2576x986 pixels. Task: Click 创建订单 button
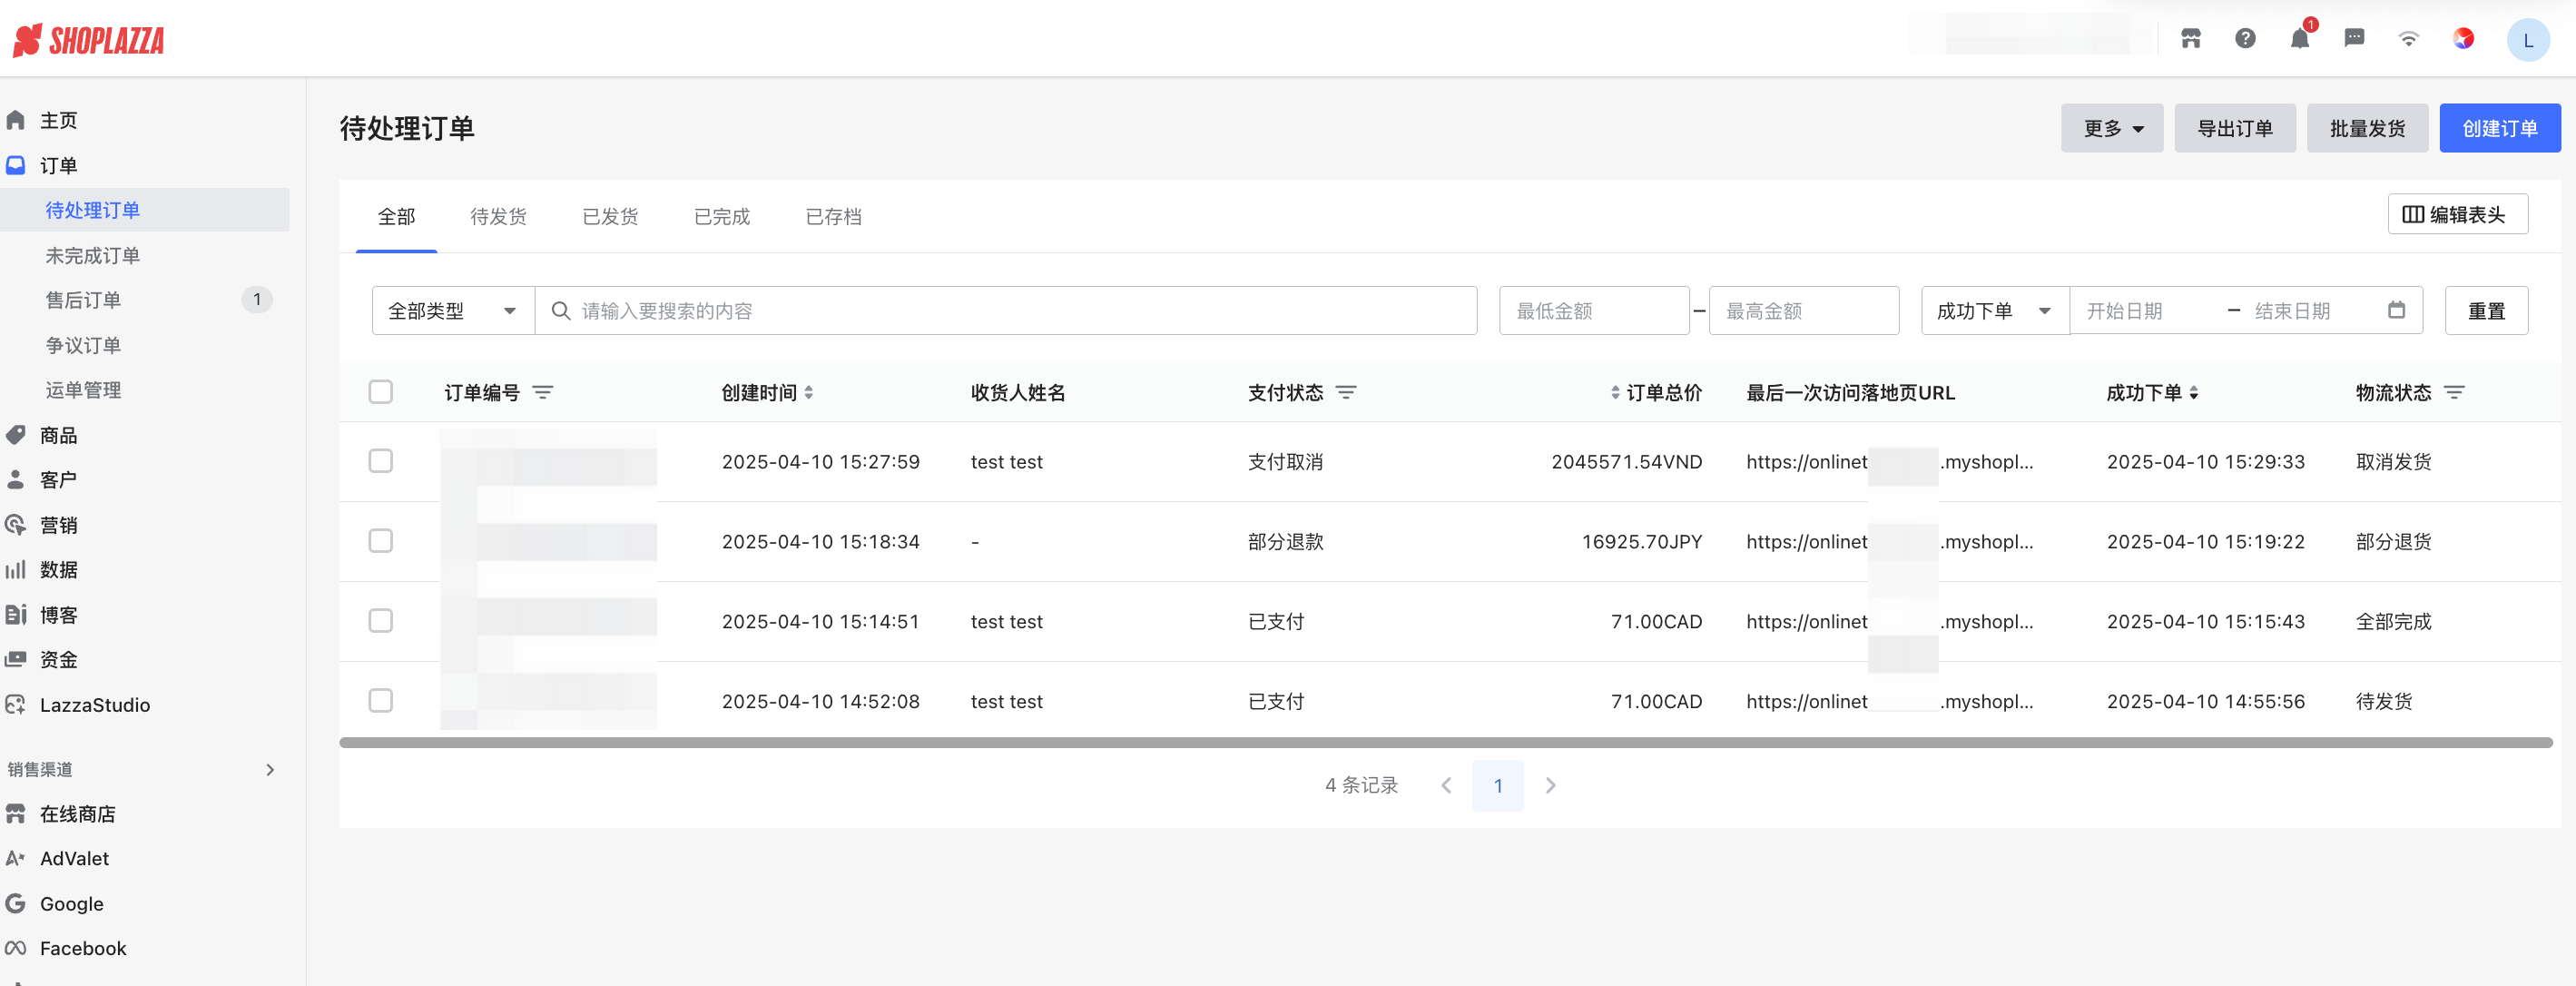[x=2499, y=128]
